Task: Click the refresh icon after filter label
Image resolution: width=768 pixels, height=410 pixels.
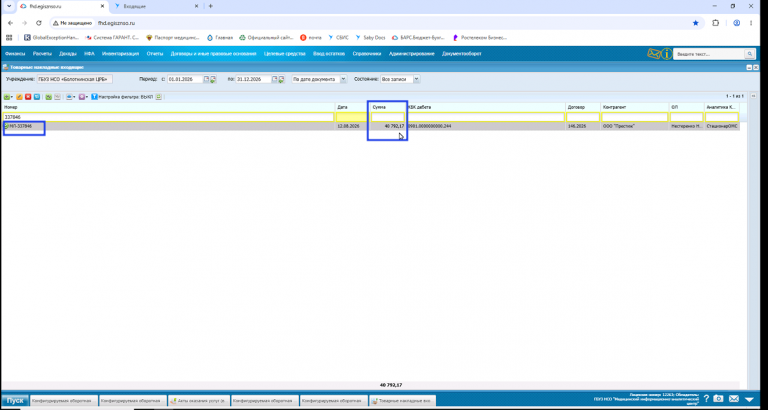Action: point(159,97)
